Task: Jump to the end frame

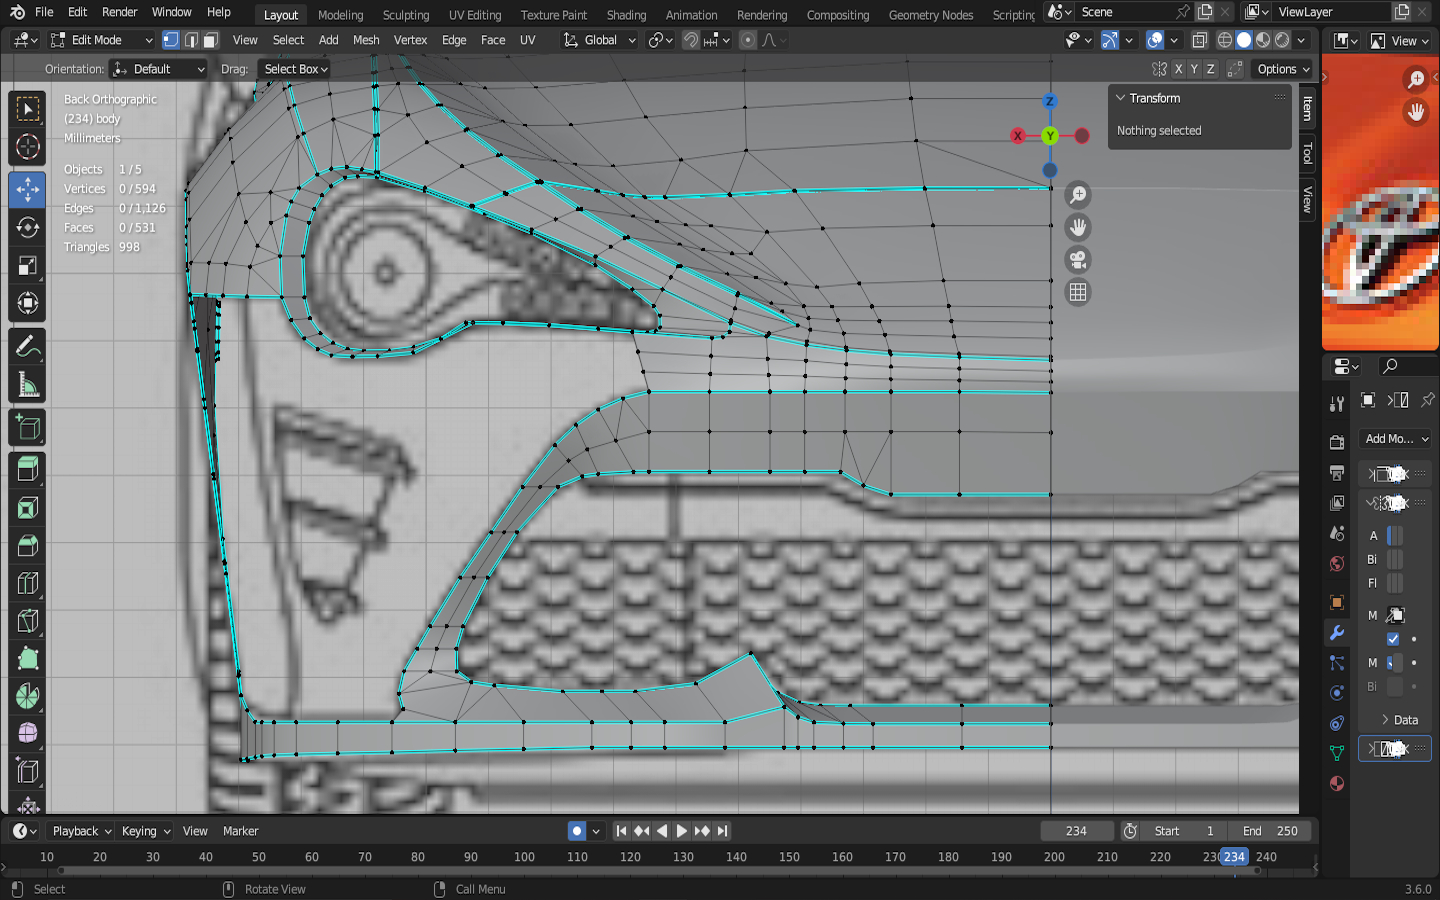Action: click(722, 831)
